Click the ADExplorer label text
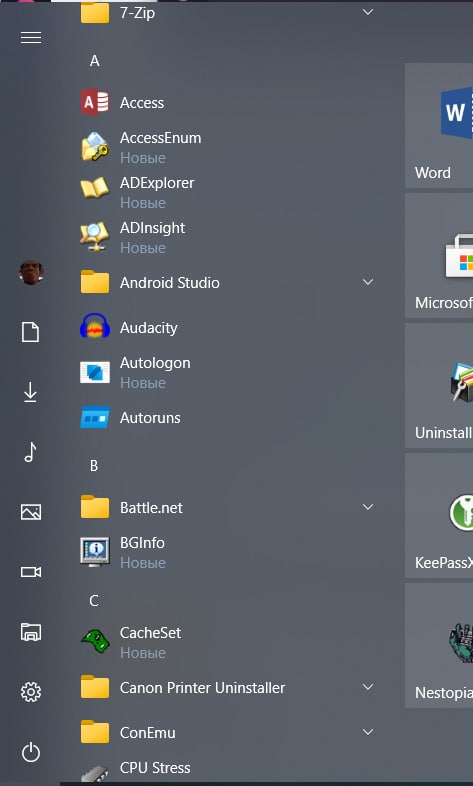Viewport: 473px width, 786px height. (157, 183)
